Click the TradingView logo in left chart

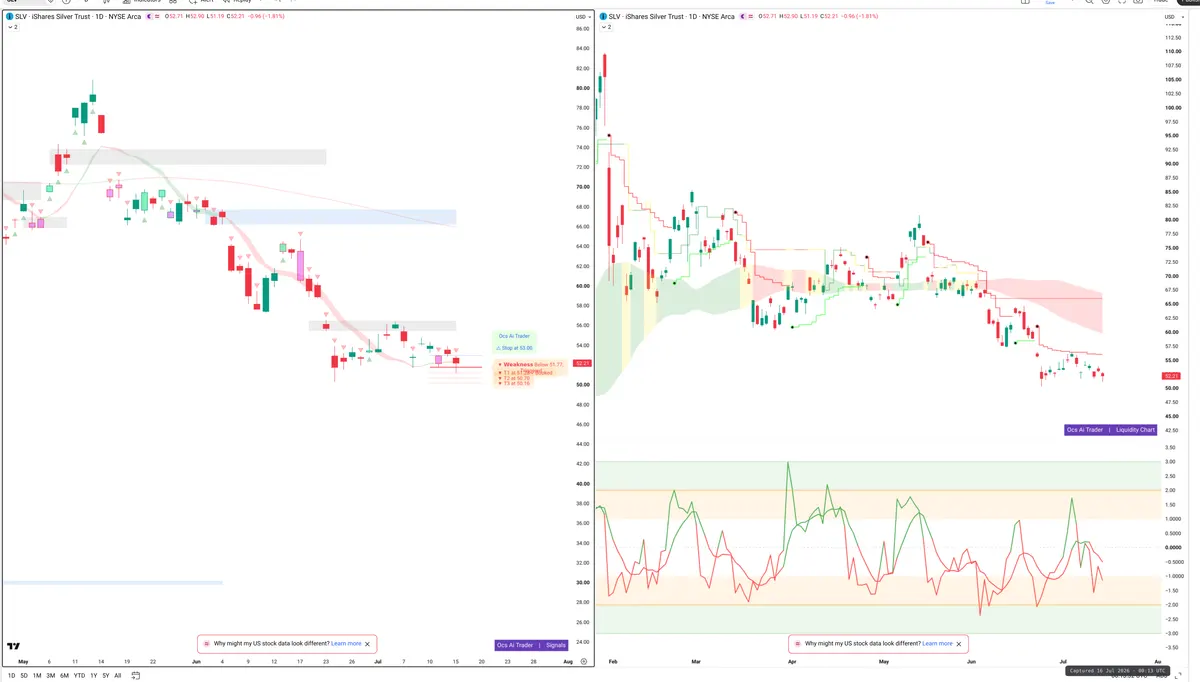[14, 647]
